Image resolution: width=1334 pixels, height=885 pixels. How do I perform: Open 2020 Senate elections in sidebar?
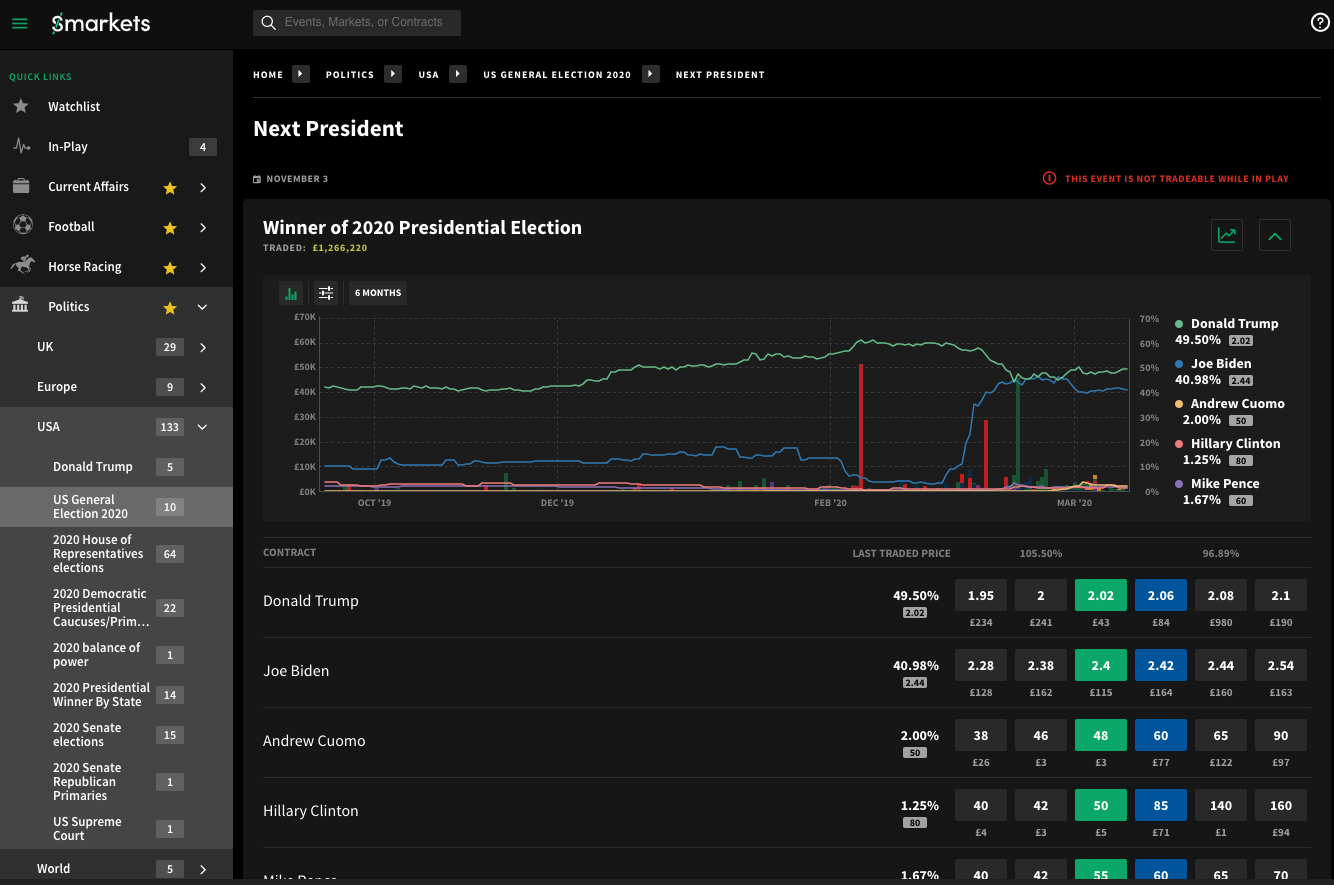pos(87,735)
